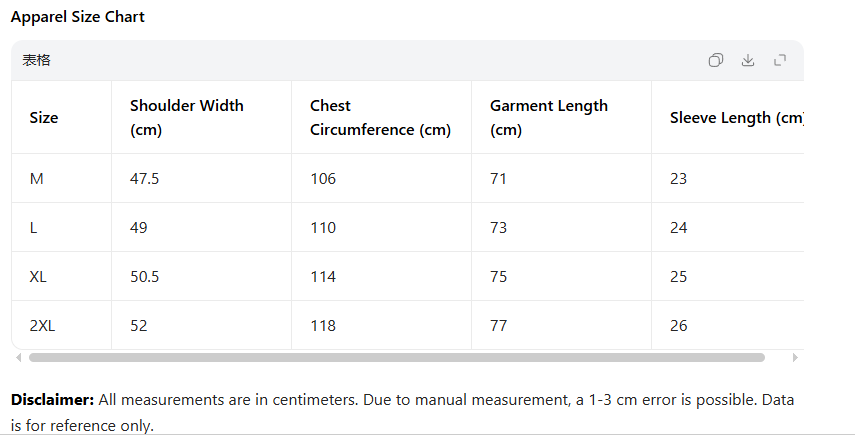Click the horizontal scrollbar thumb
Image resolution: width=855 pixels, height=439 pixels.
(x=396, y=357)
